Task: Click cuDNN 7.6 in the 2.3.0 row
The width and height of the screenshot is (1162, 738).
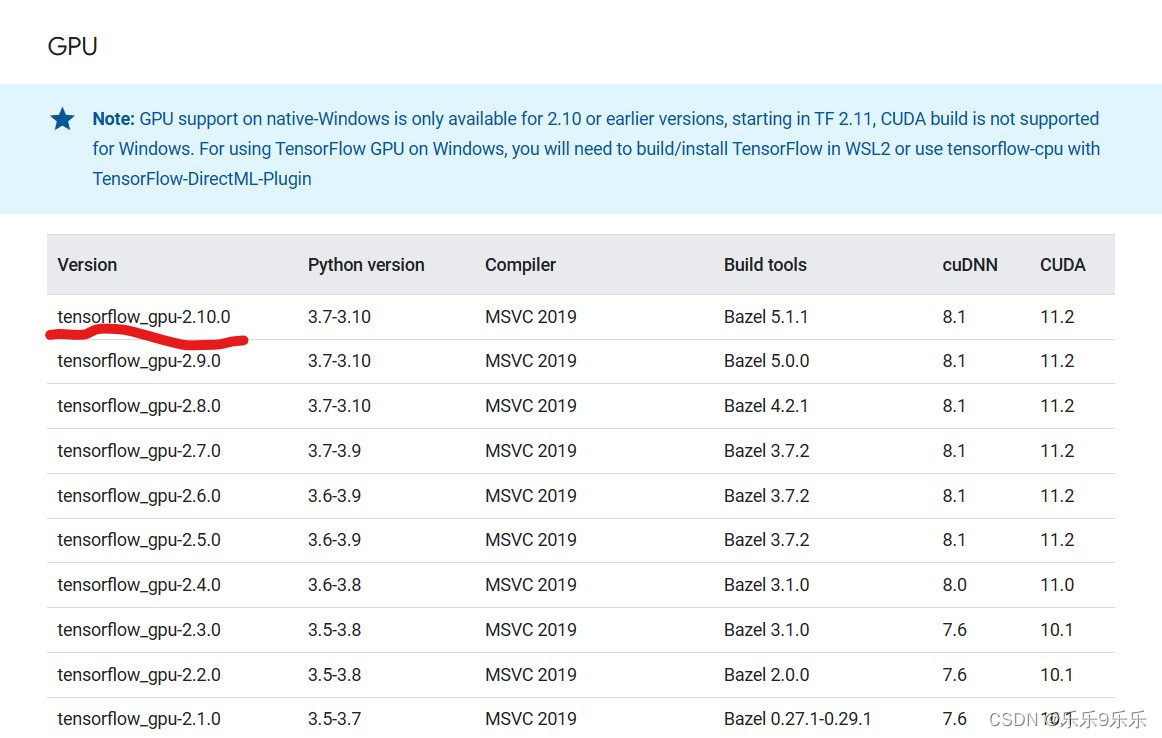Action: (x=954, y=630)
